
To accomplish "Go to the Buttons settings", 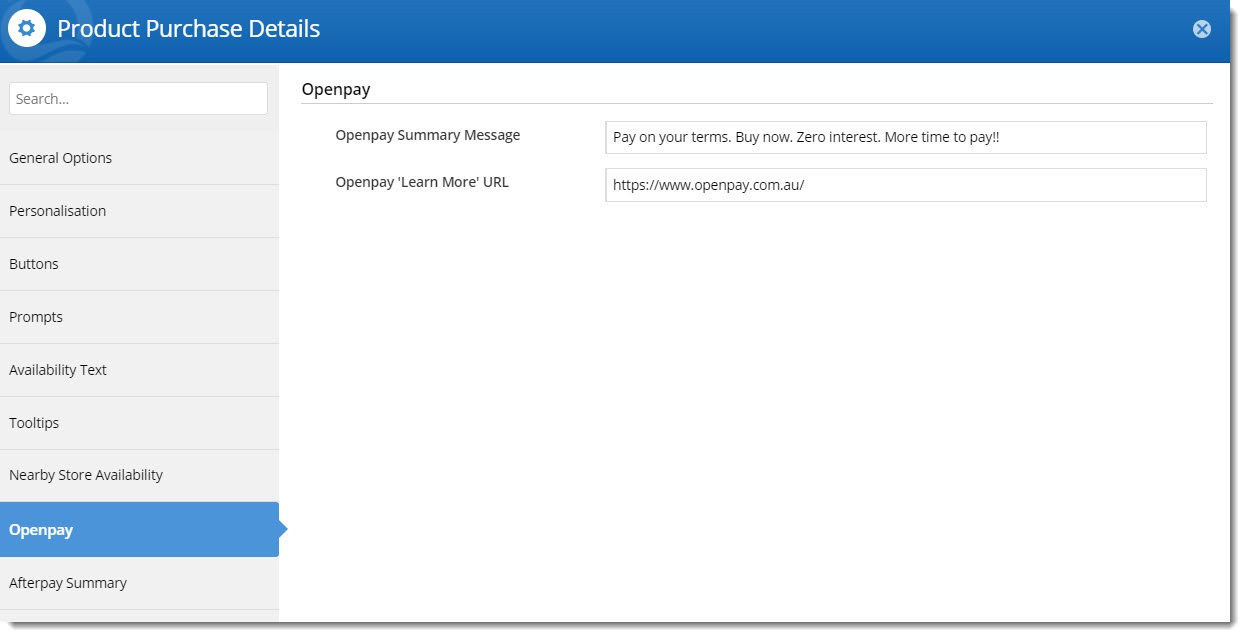I will [x=139, y=264].
